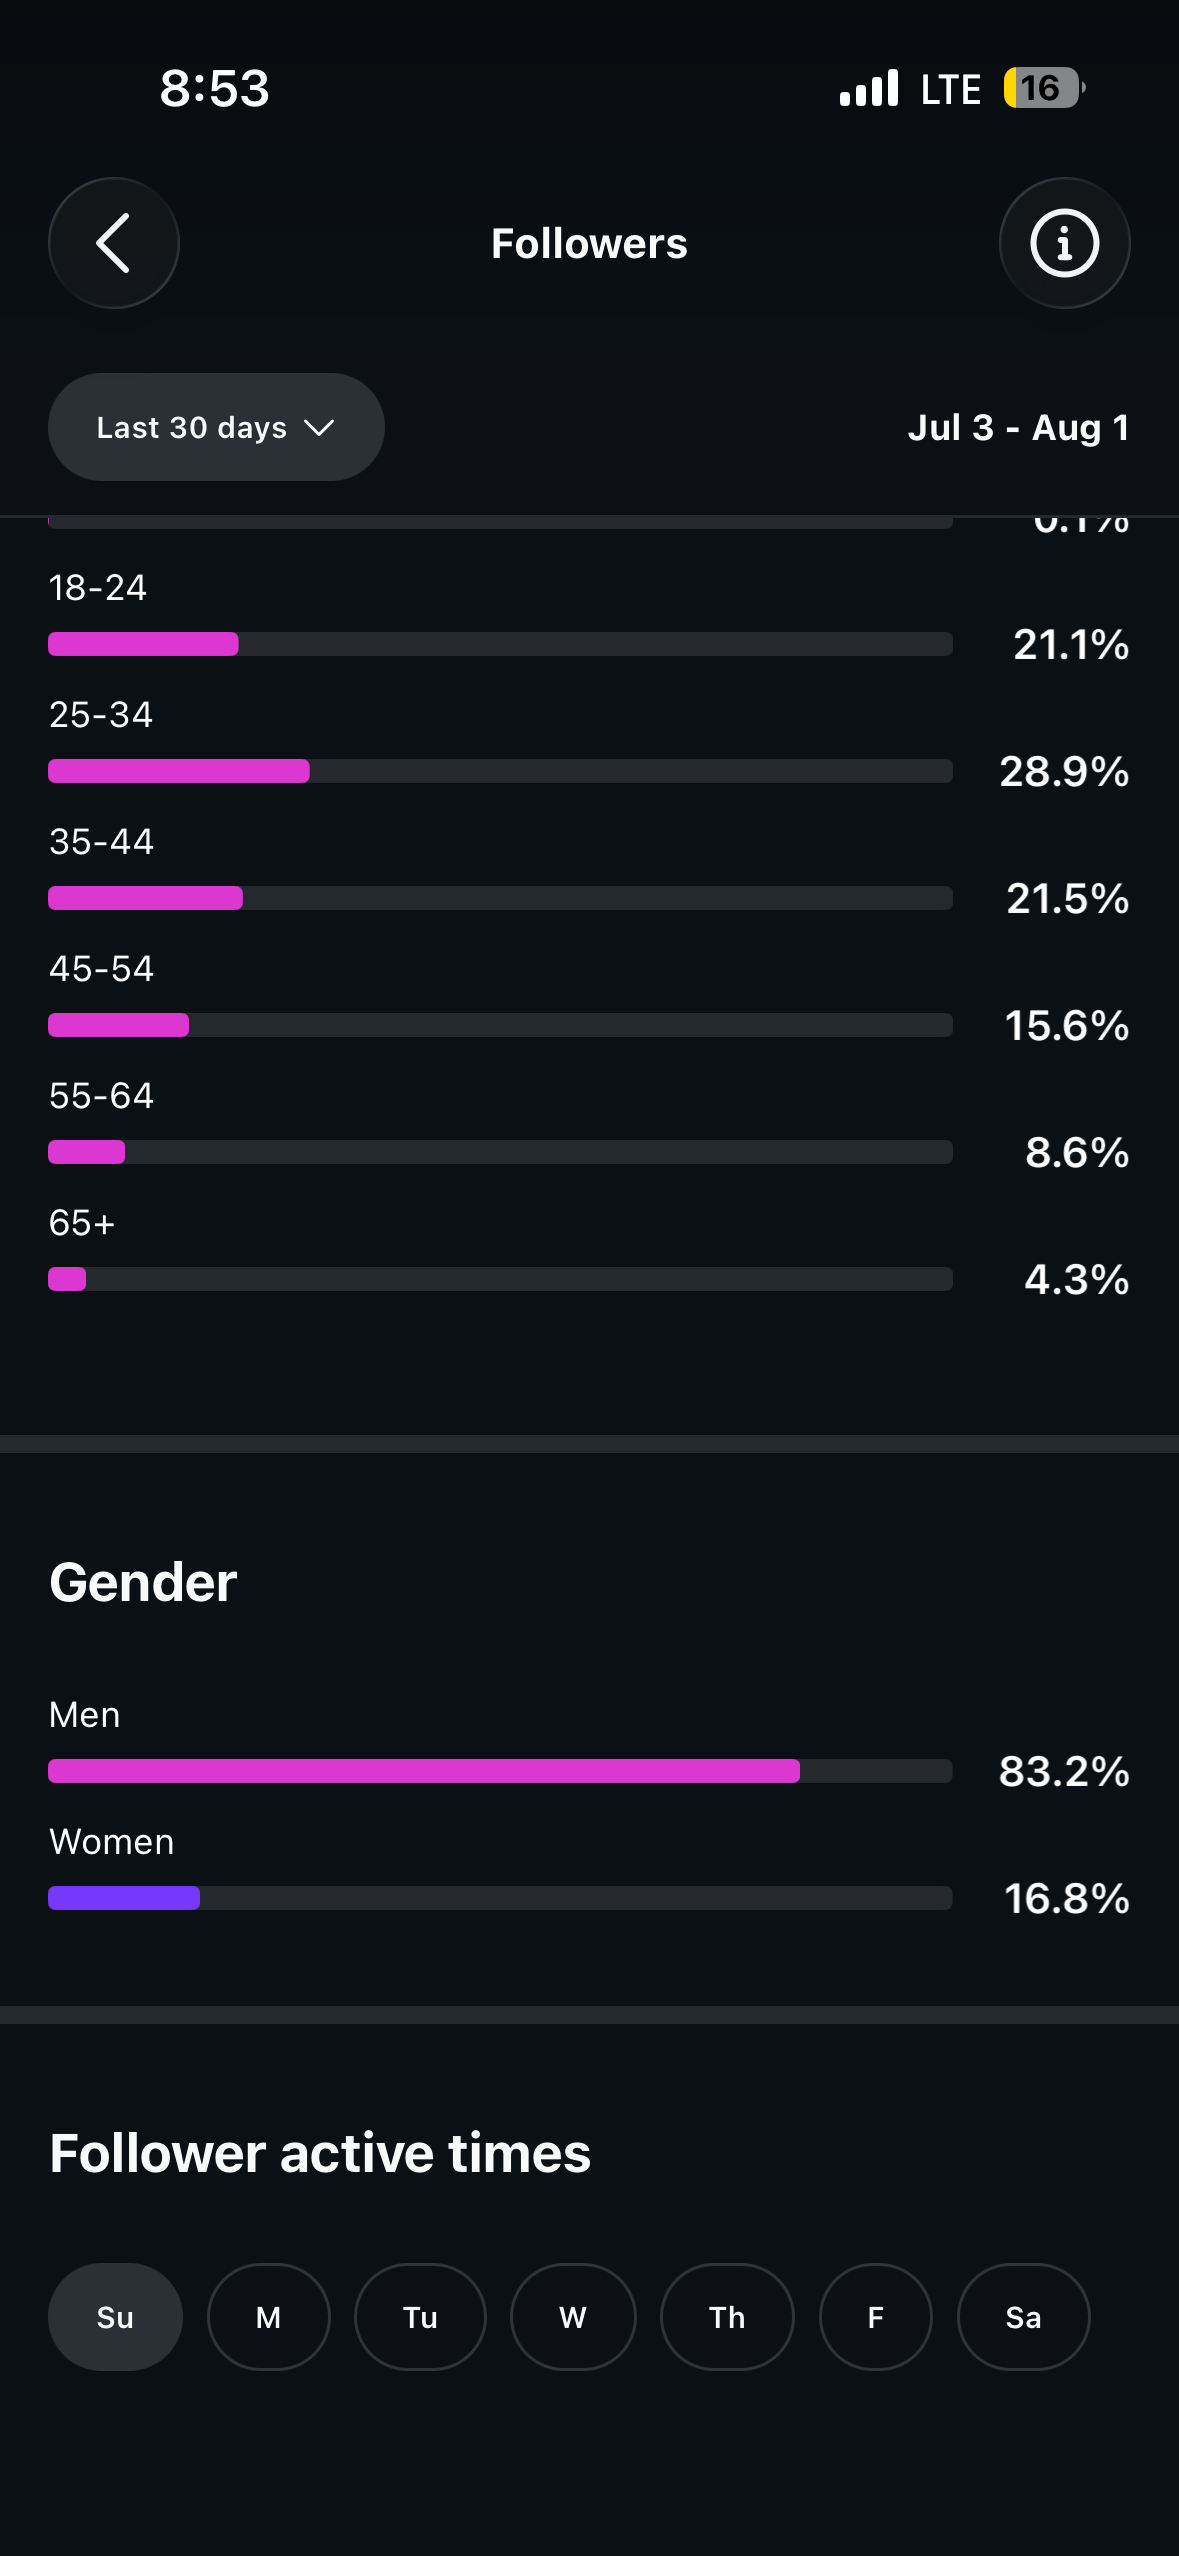Tap the battery indicator in status bar
Viewport: 1179px width, 2556px height.
(1044, 88)
